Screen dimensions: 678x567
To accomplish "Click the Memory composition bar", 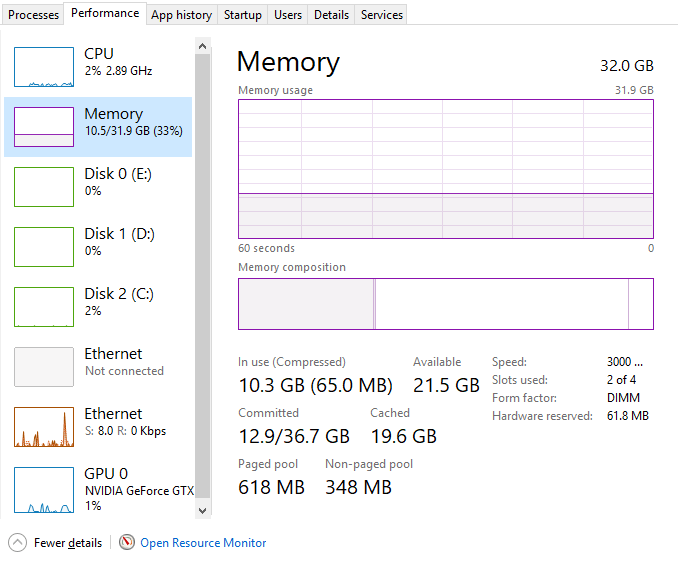I will point(445,304).
